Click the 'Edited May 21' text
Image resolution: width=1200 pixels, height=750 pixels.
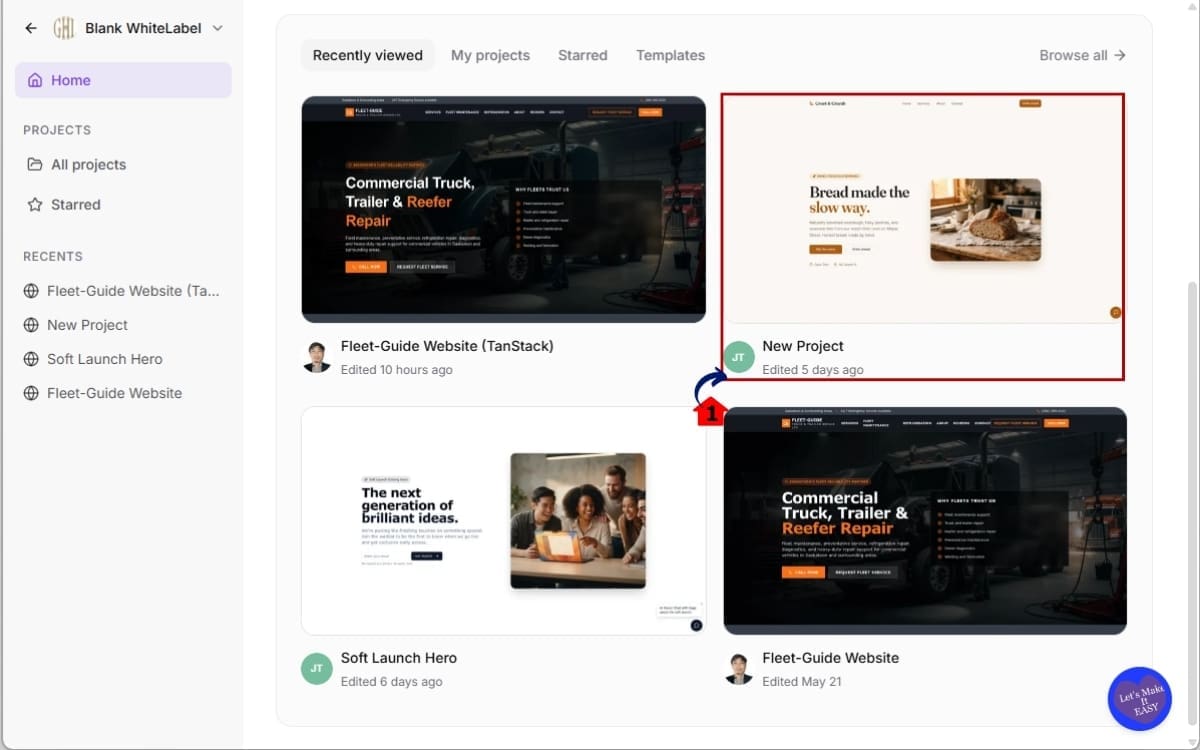pos(802,682)
